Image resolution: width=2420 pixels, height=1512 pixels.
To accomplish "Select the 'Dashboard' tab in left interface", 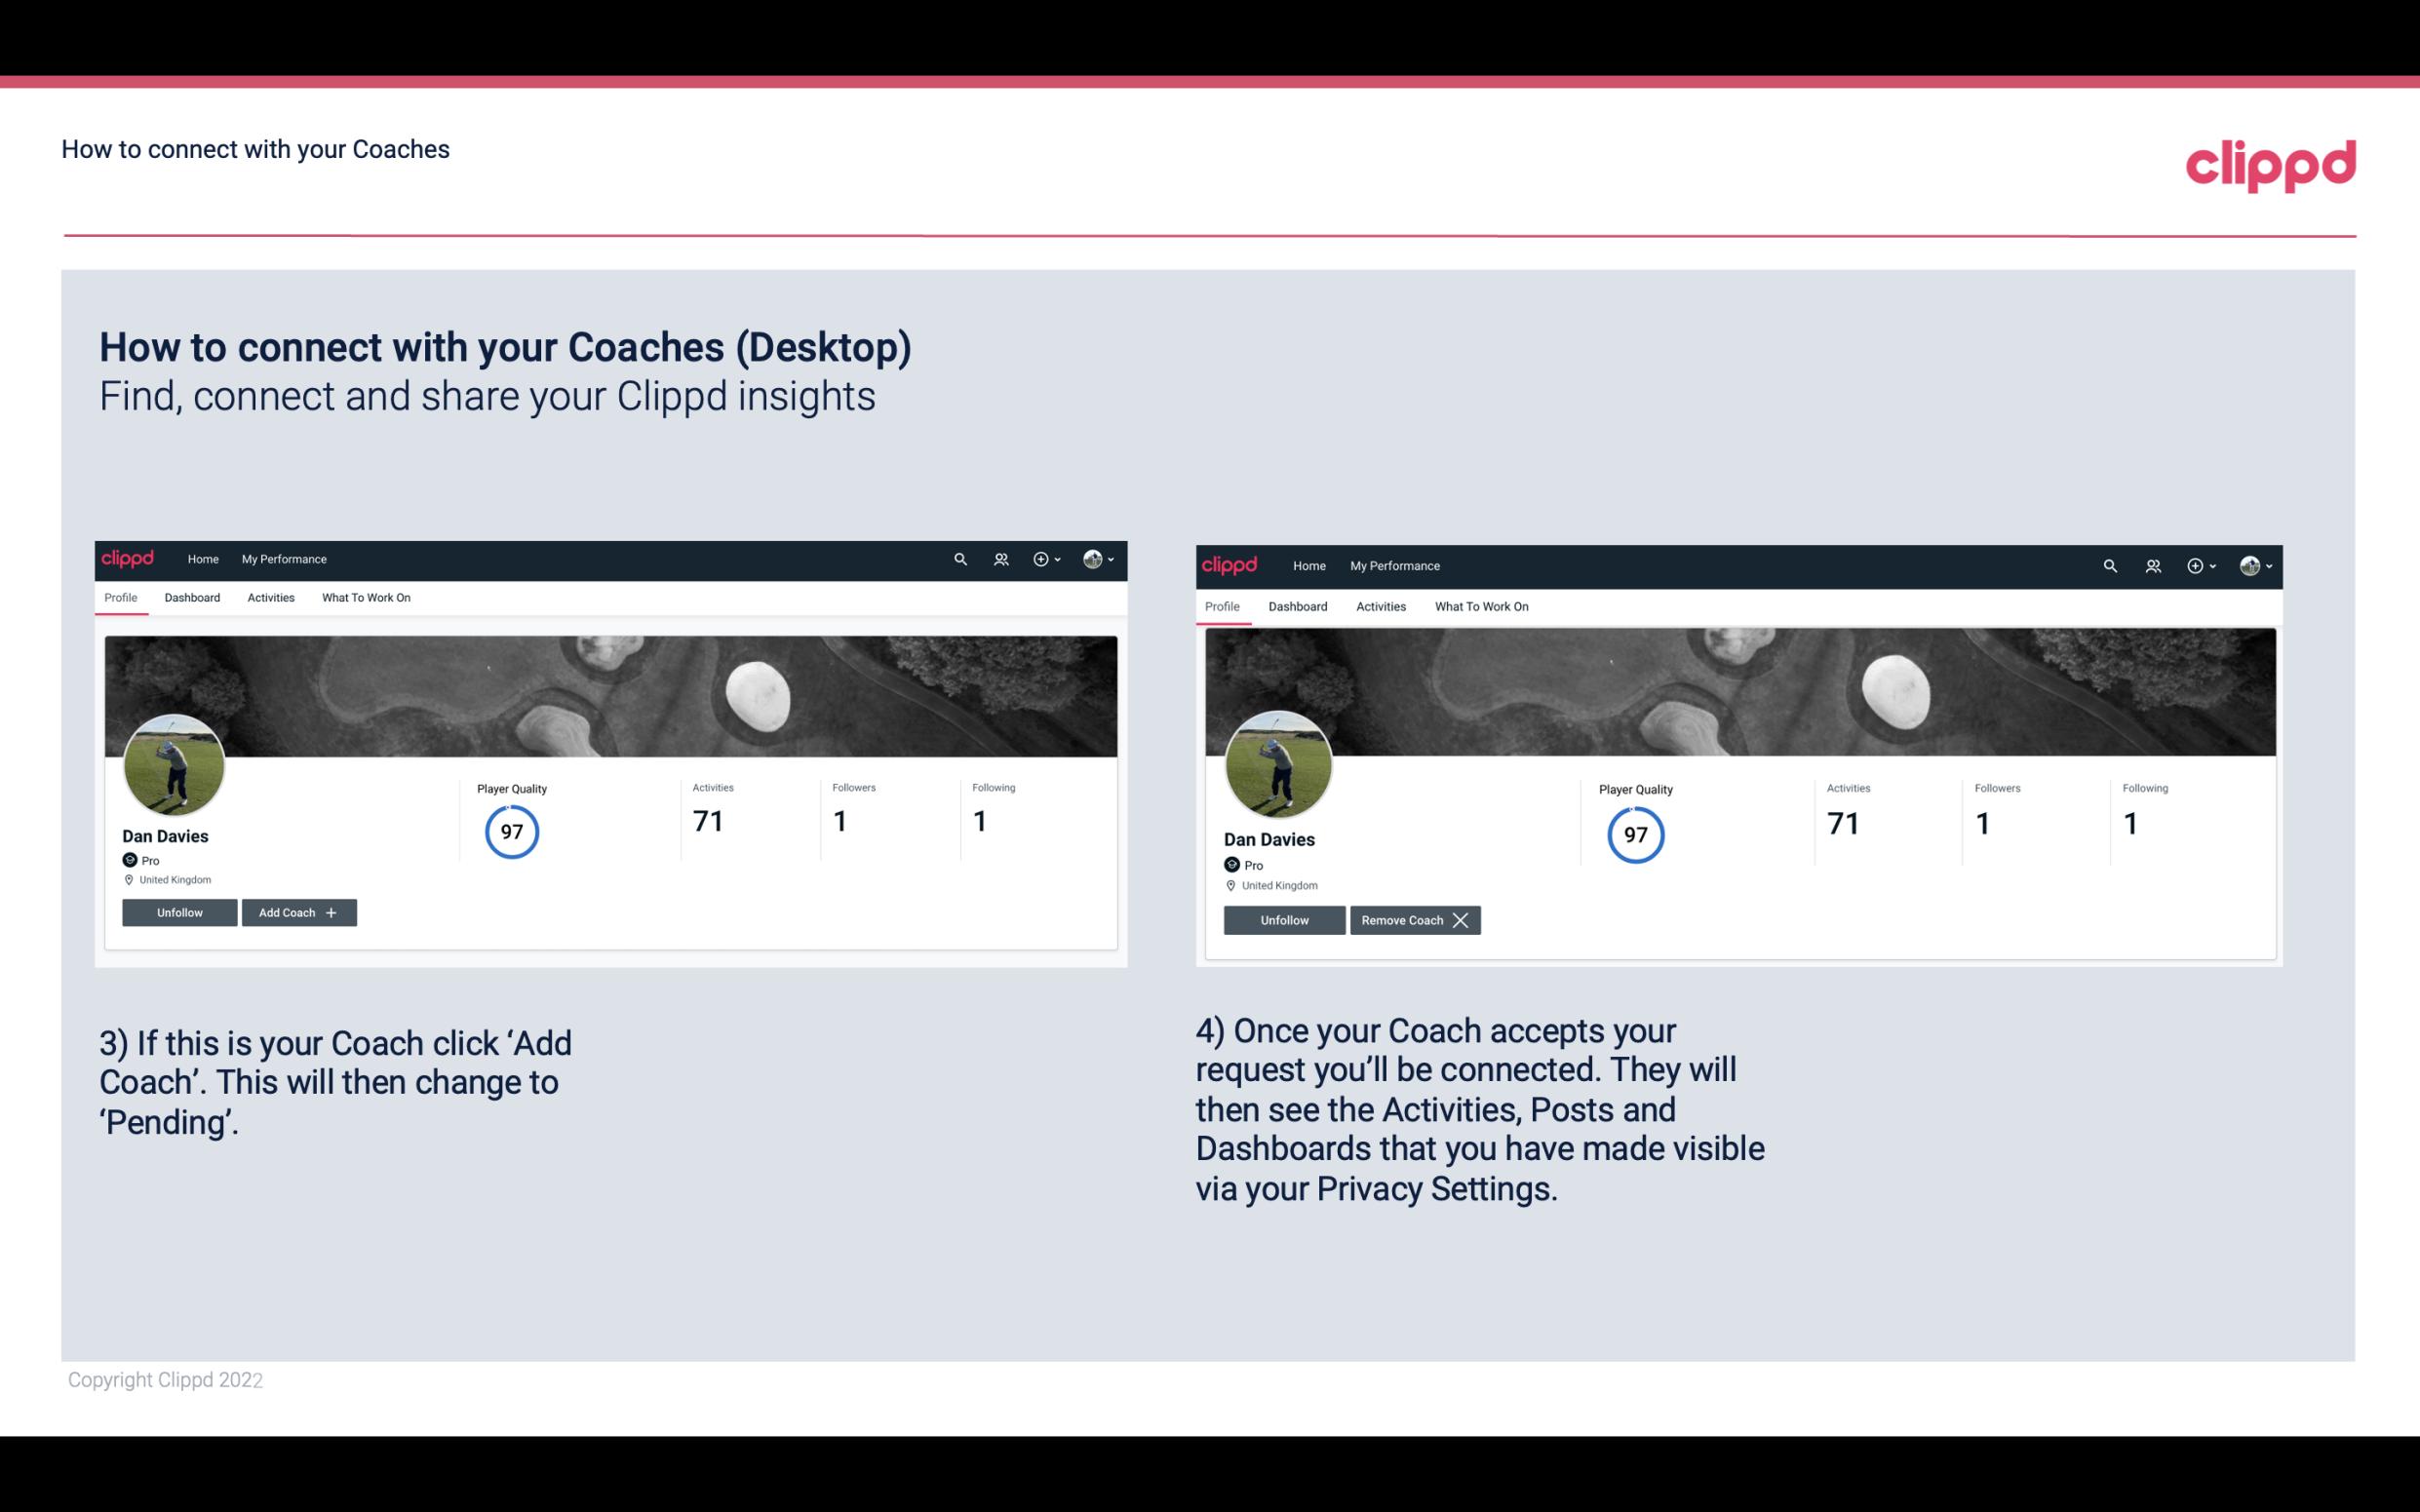I will pos(192,598).
